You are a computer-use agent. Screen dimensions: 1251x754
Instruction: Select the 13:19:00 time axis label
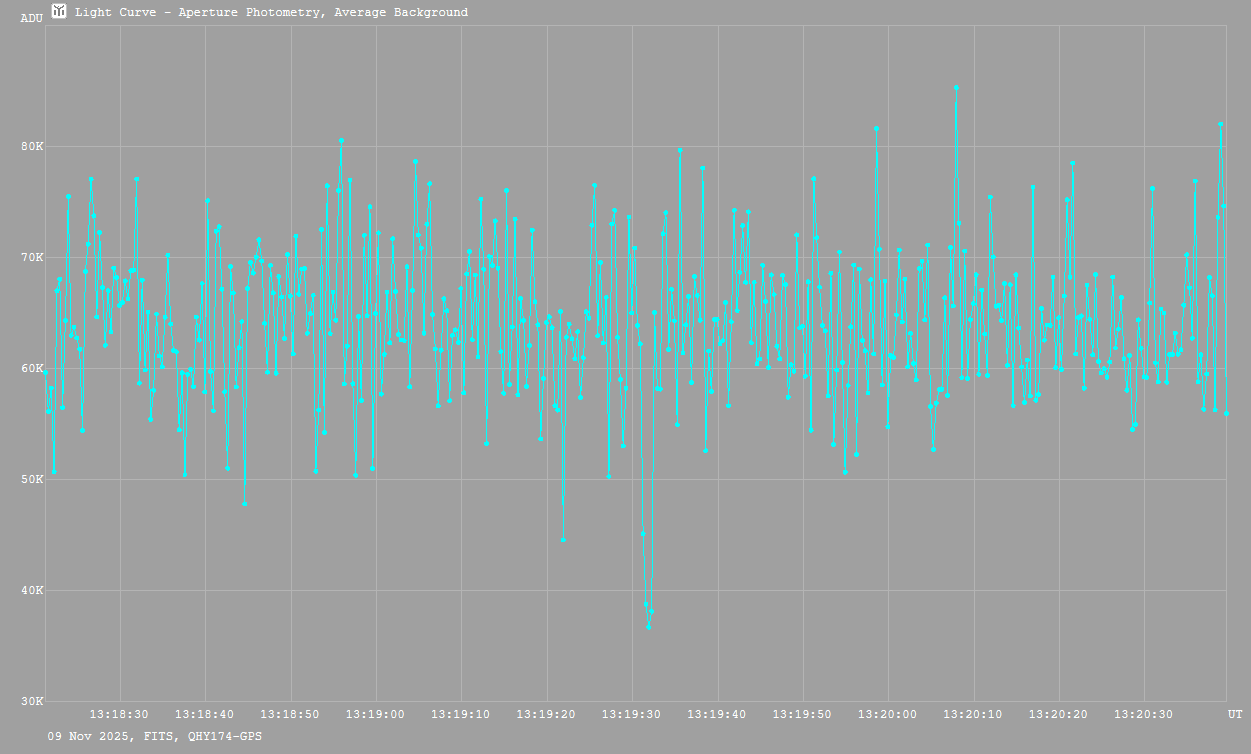pos(376,714)
